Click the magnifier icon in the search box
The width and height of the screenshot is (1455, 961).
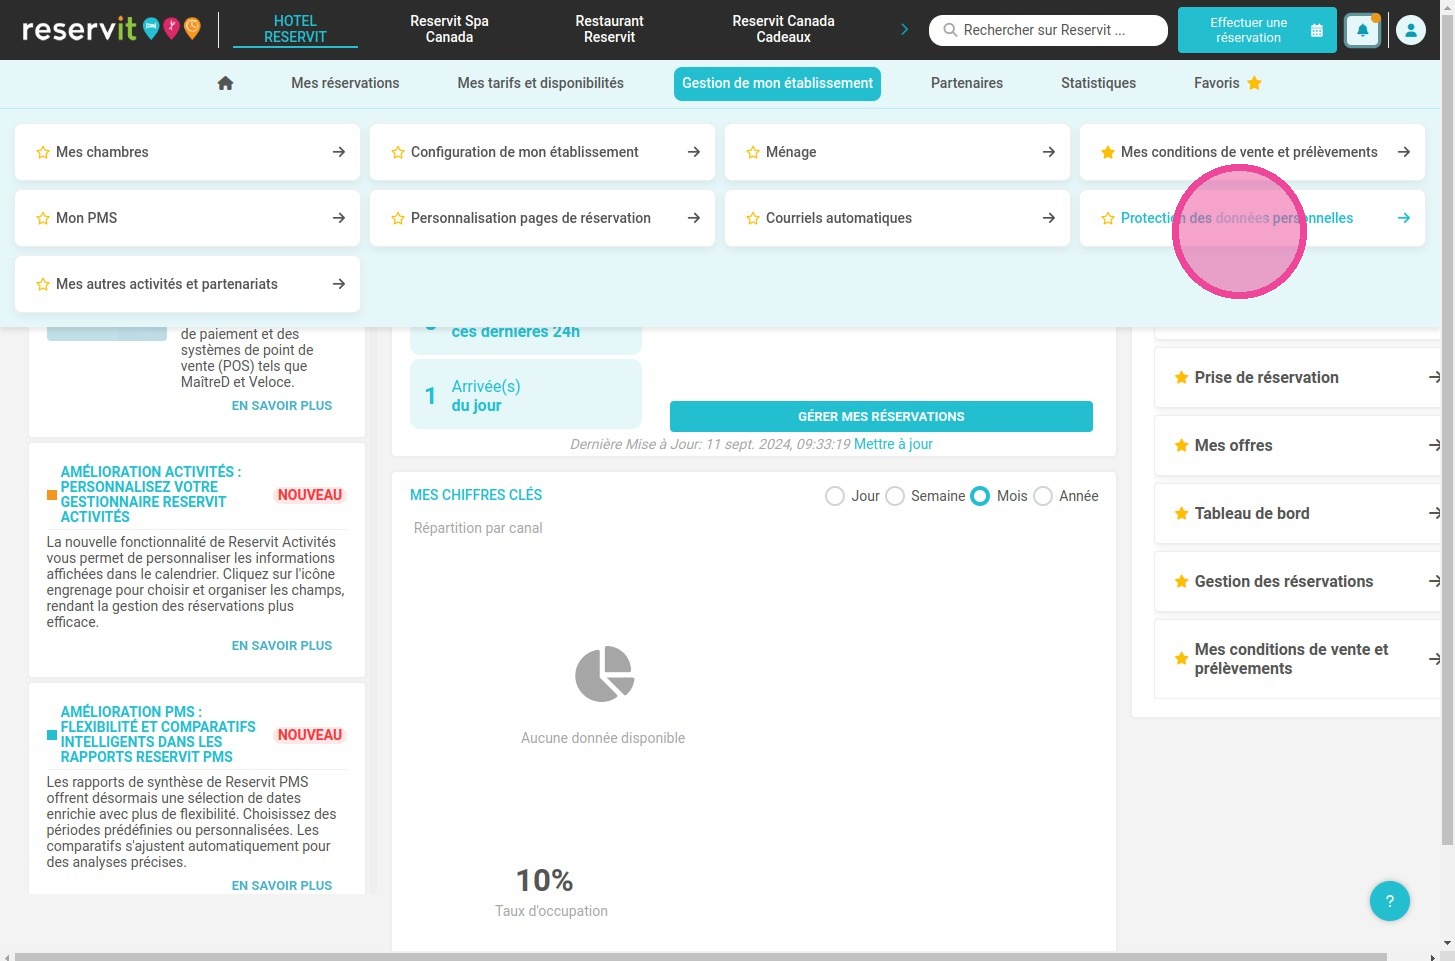(x=950, y=30)
